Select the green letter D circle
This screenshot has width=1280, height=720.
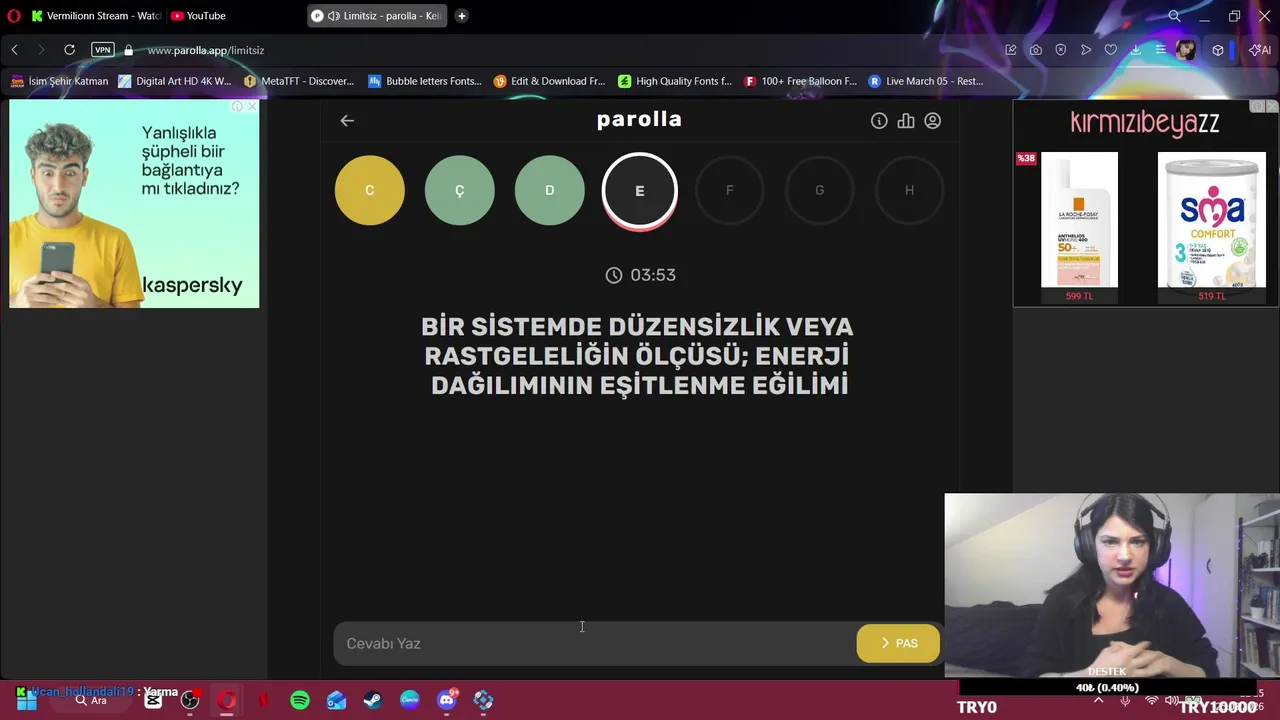click(x=550, y=190)
